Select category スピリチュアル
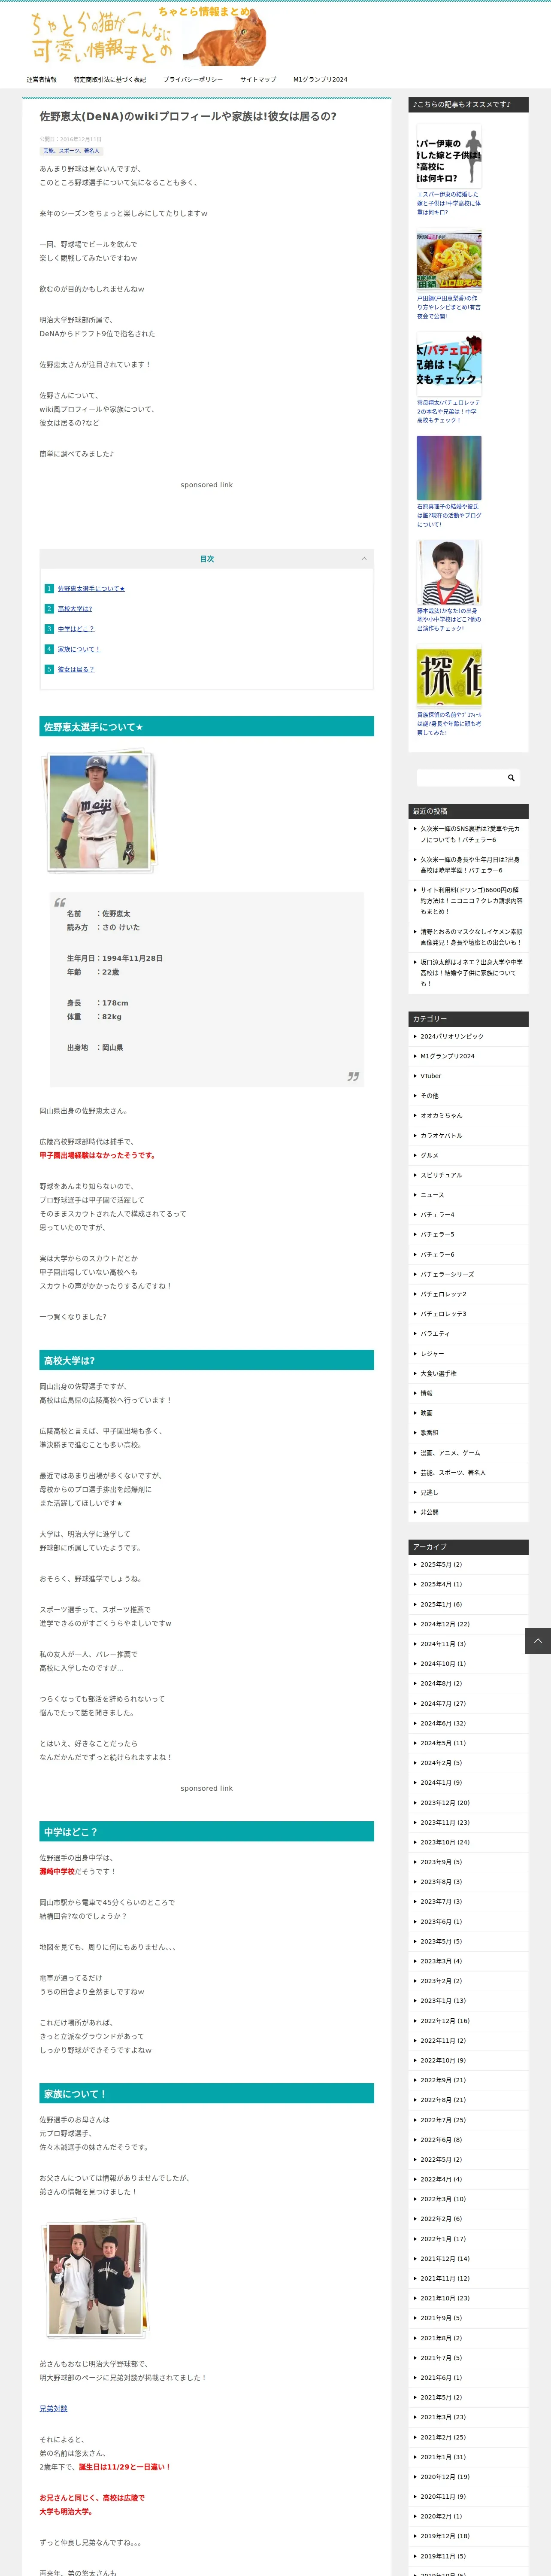This screenshot has width=551, height=2576. [x=441, y=1175]
